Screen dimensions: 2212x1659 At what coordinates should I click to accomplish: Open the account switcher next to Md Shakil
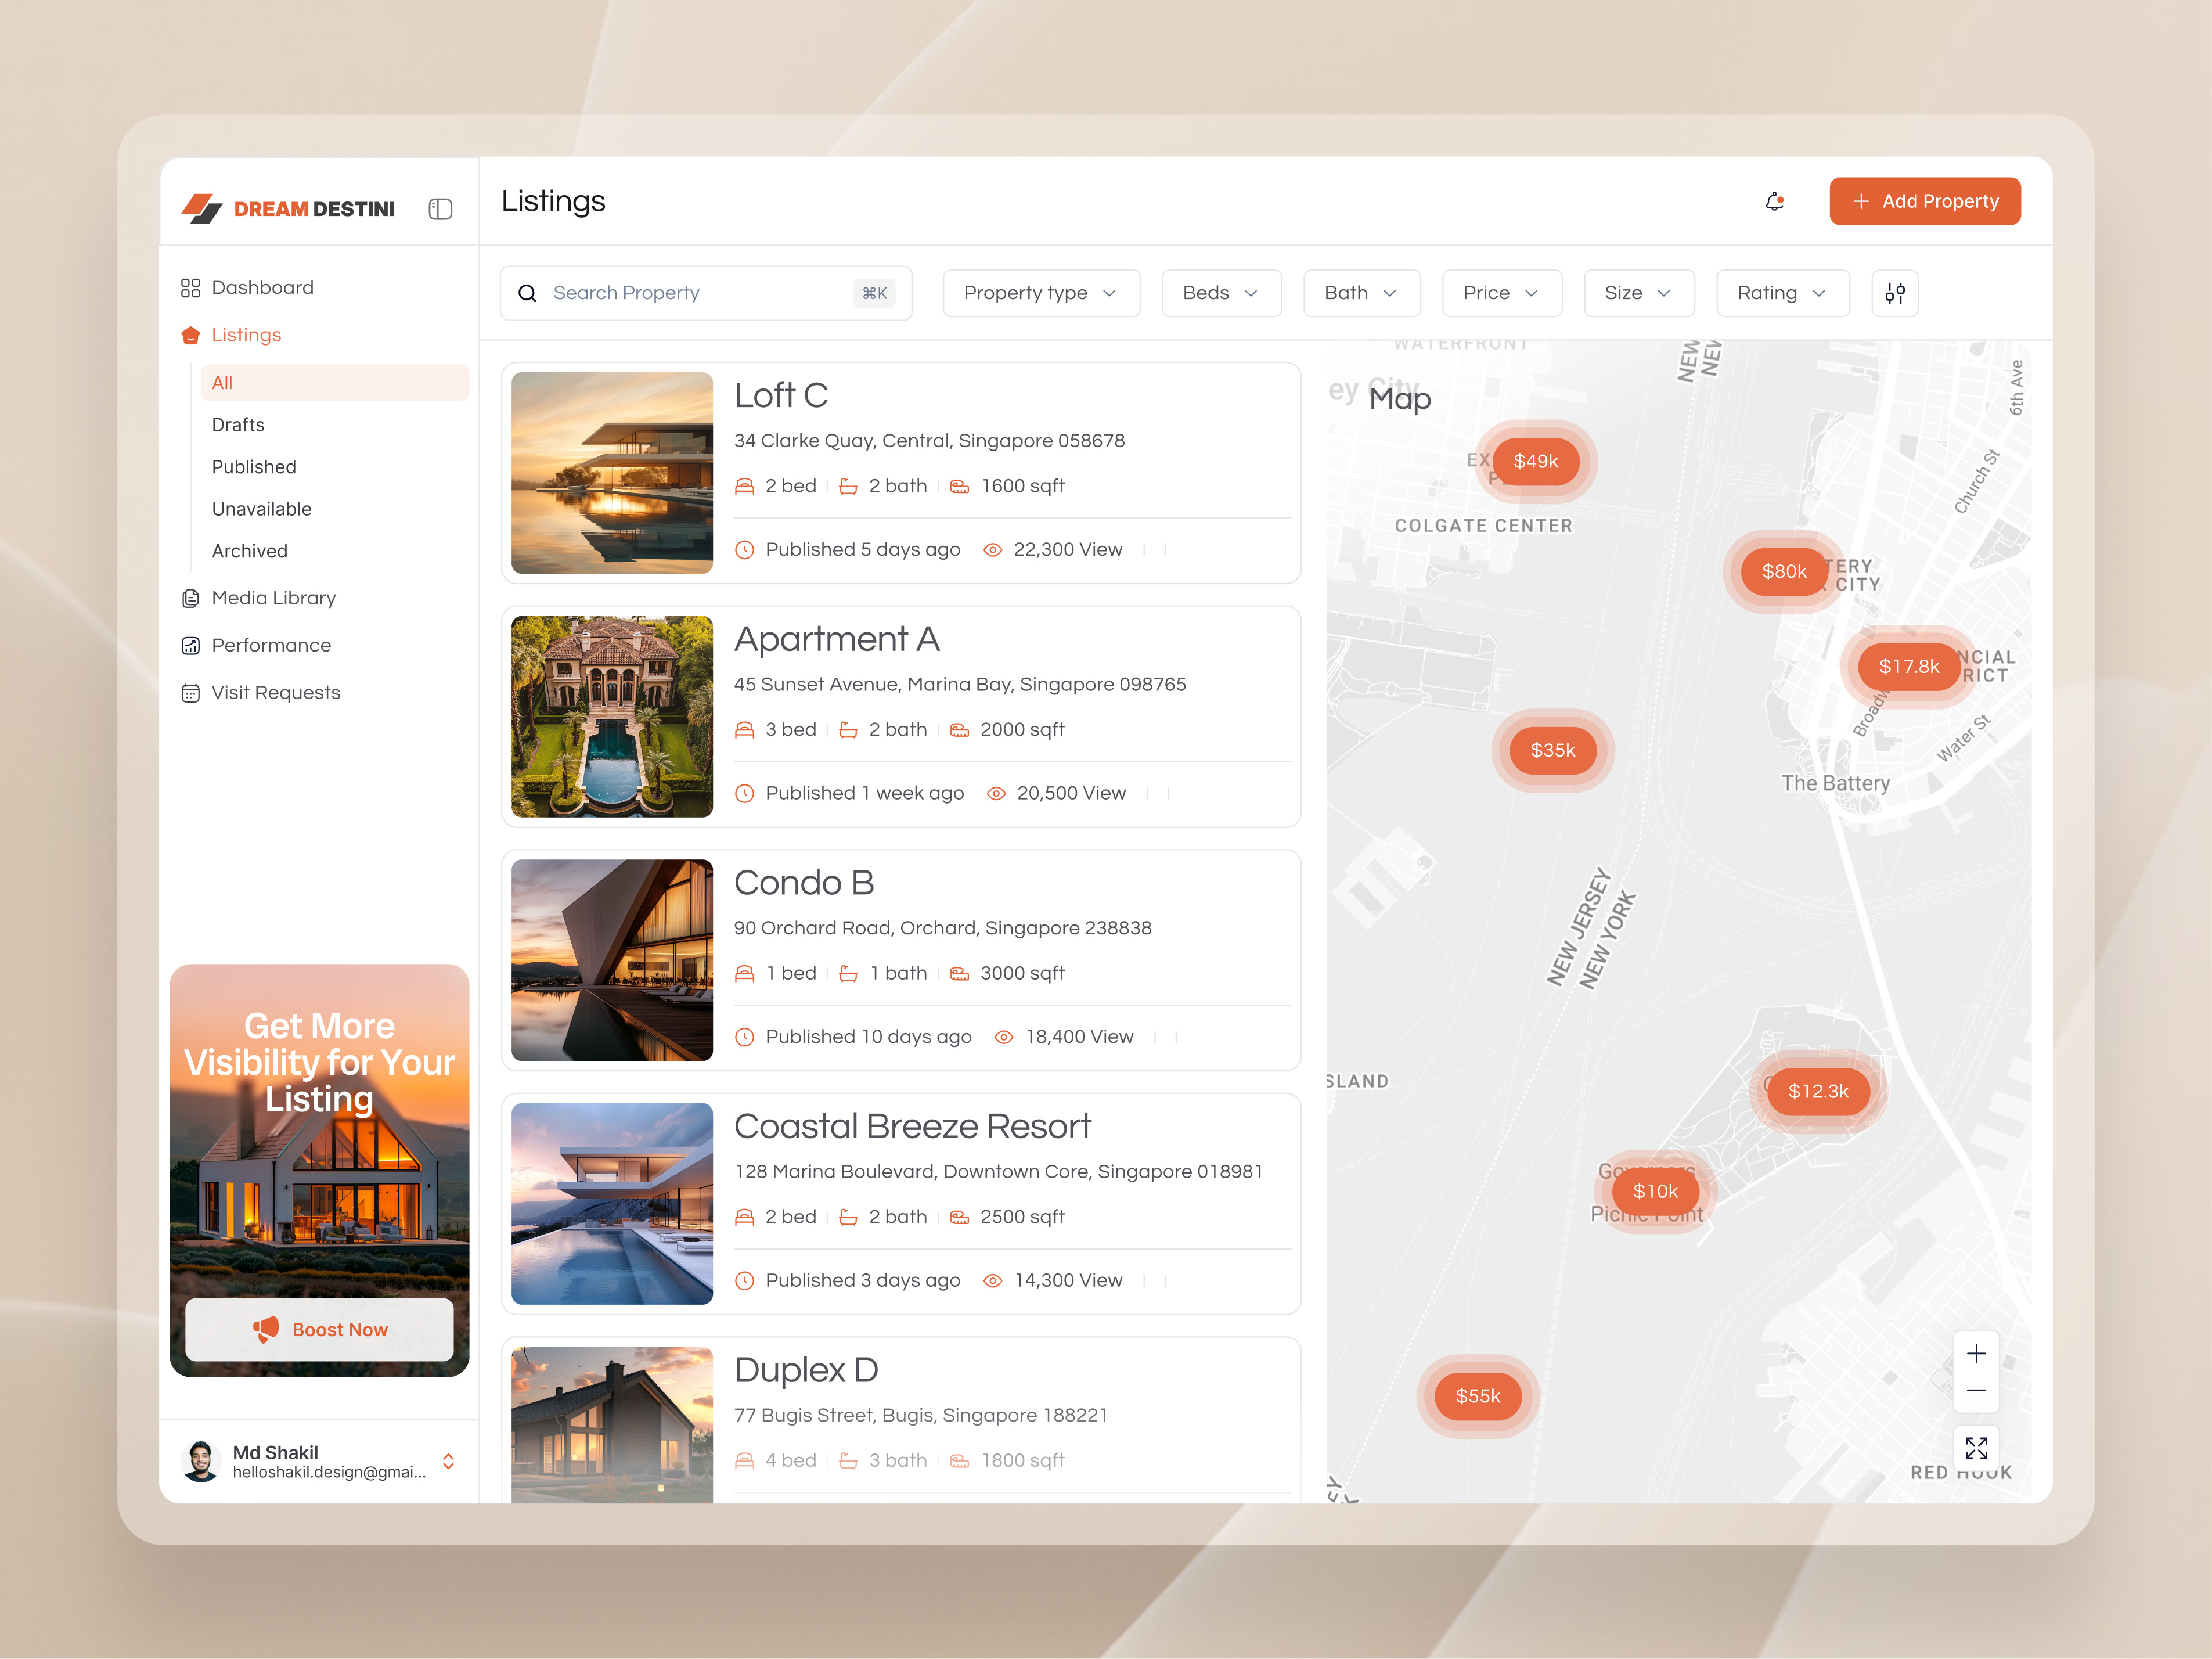449,1461
